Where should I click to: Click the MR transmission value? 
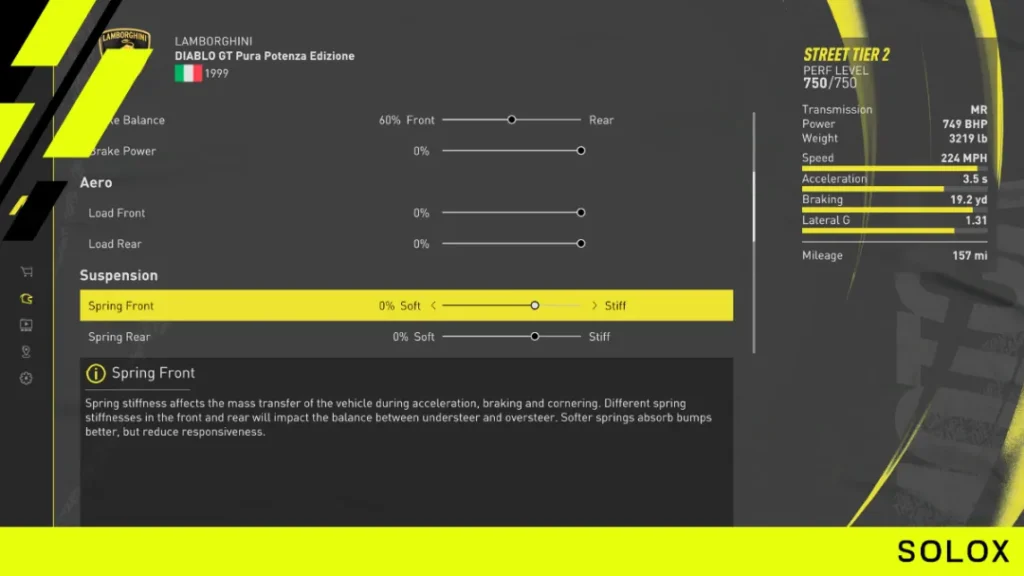pyautogui.click(x=979, y=110)
